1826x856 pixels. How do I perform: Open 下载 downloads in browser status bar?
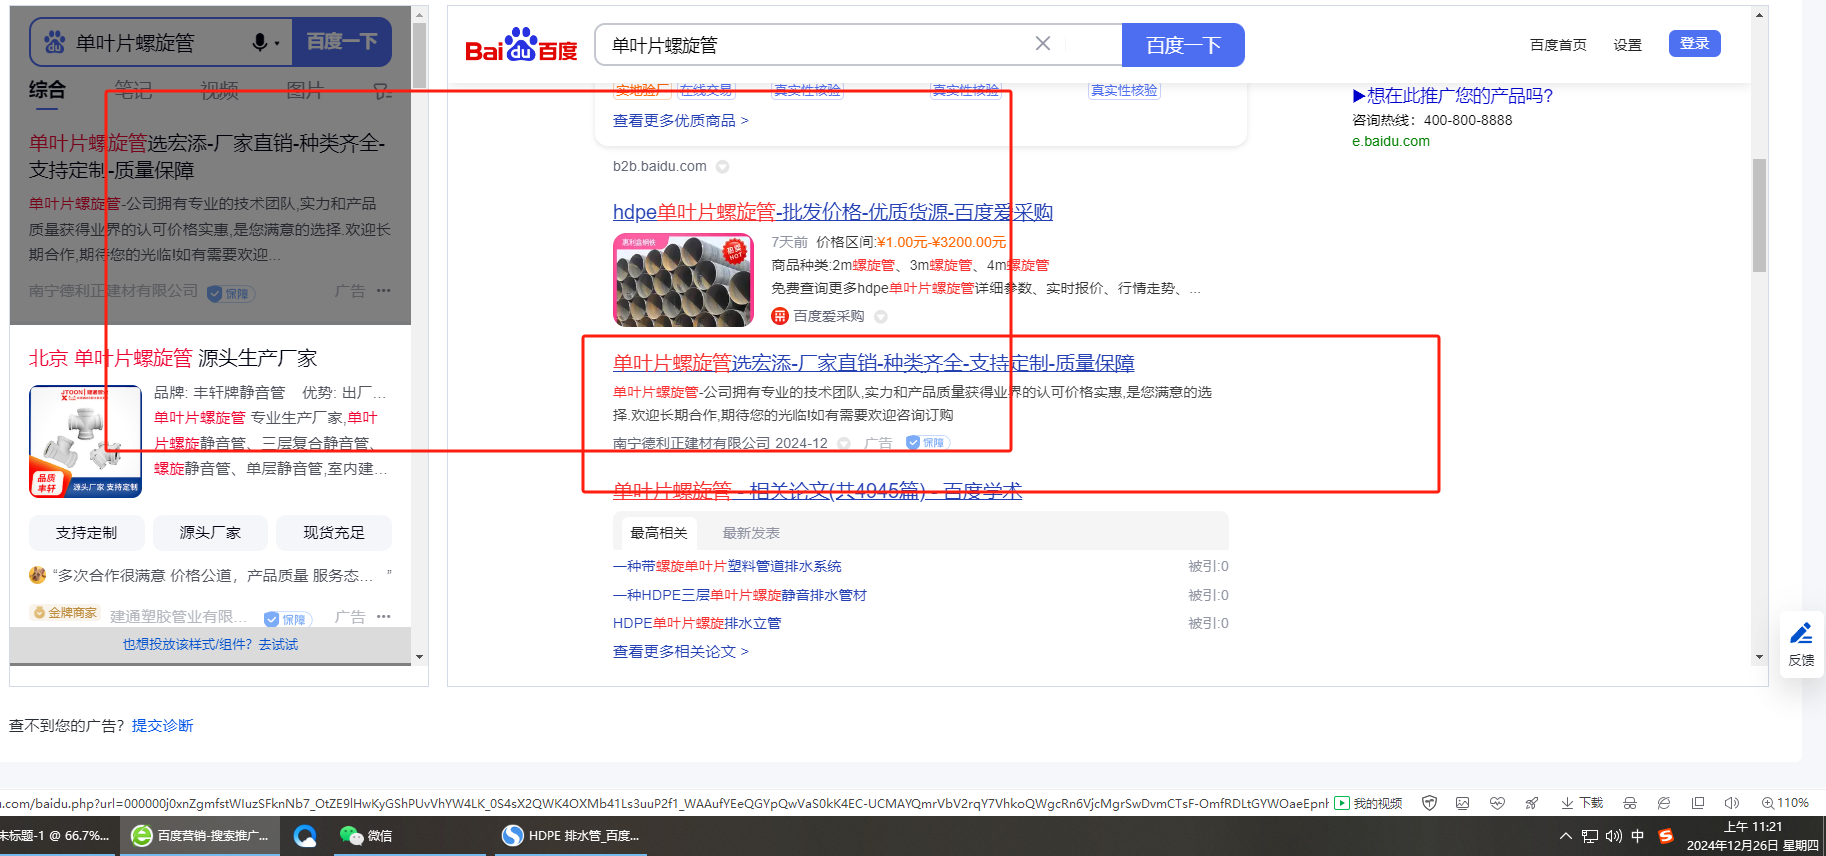click(x=1582, y=803)
